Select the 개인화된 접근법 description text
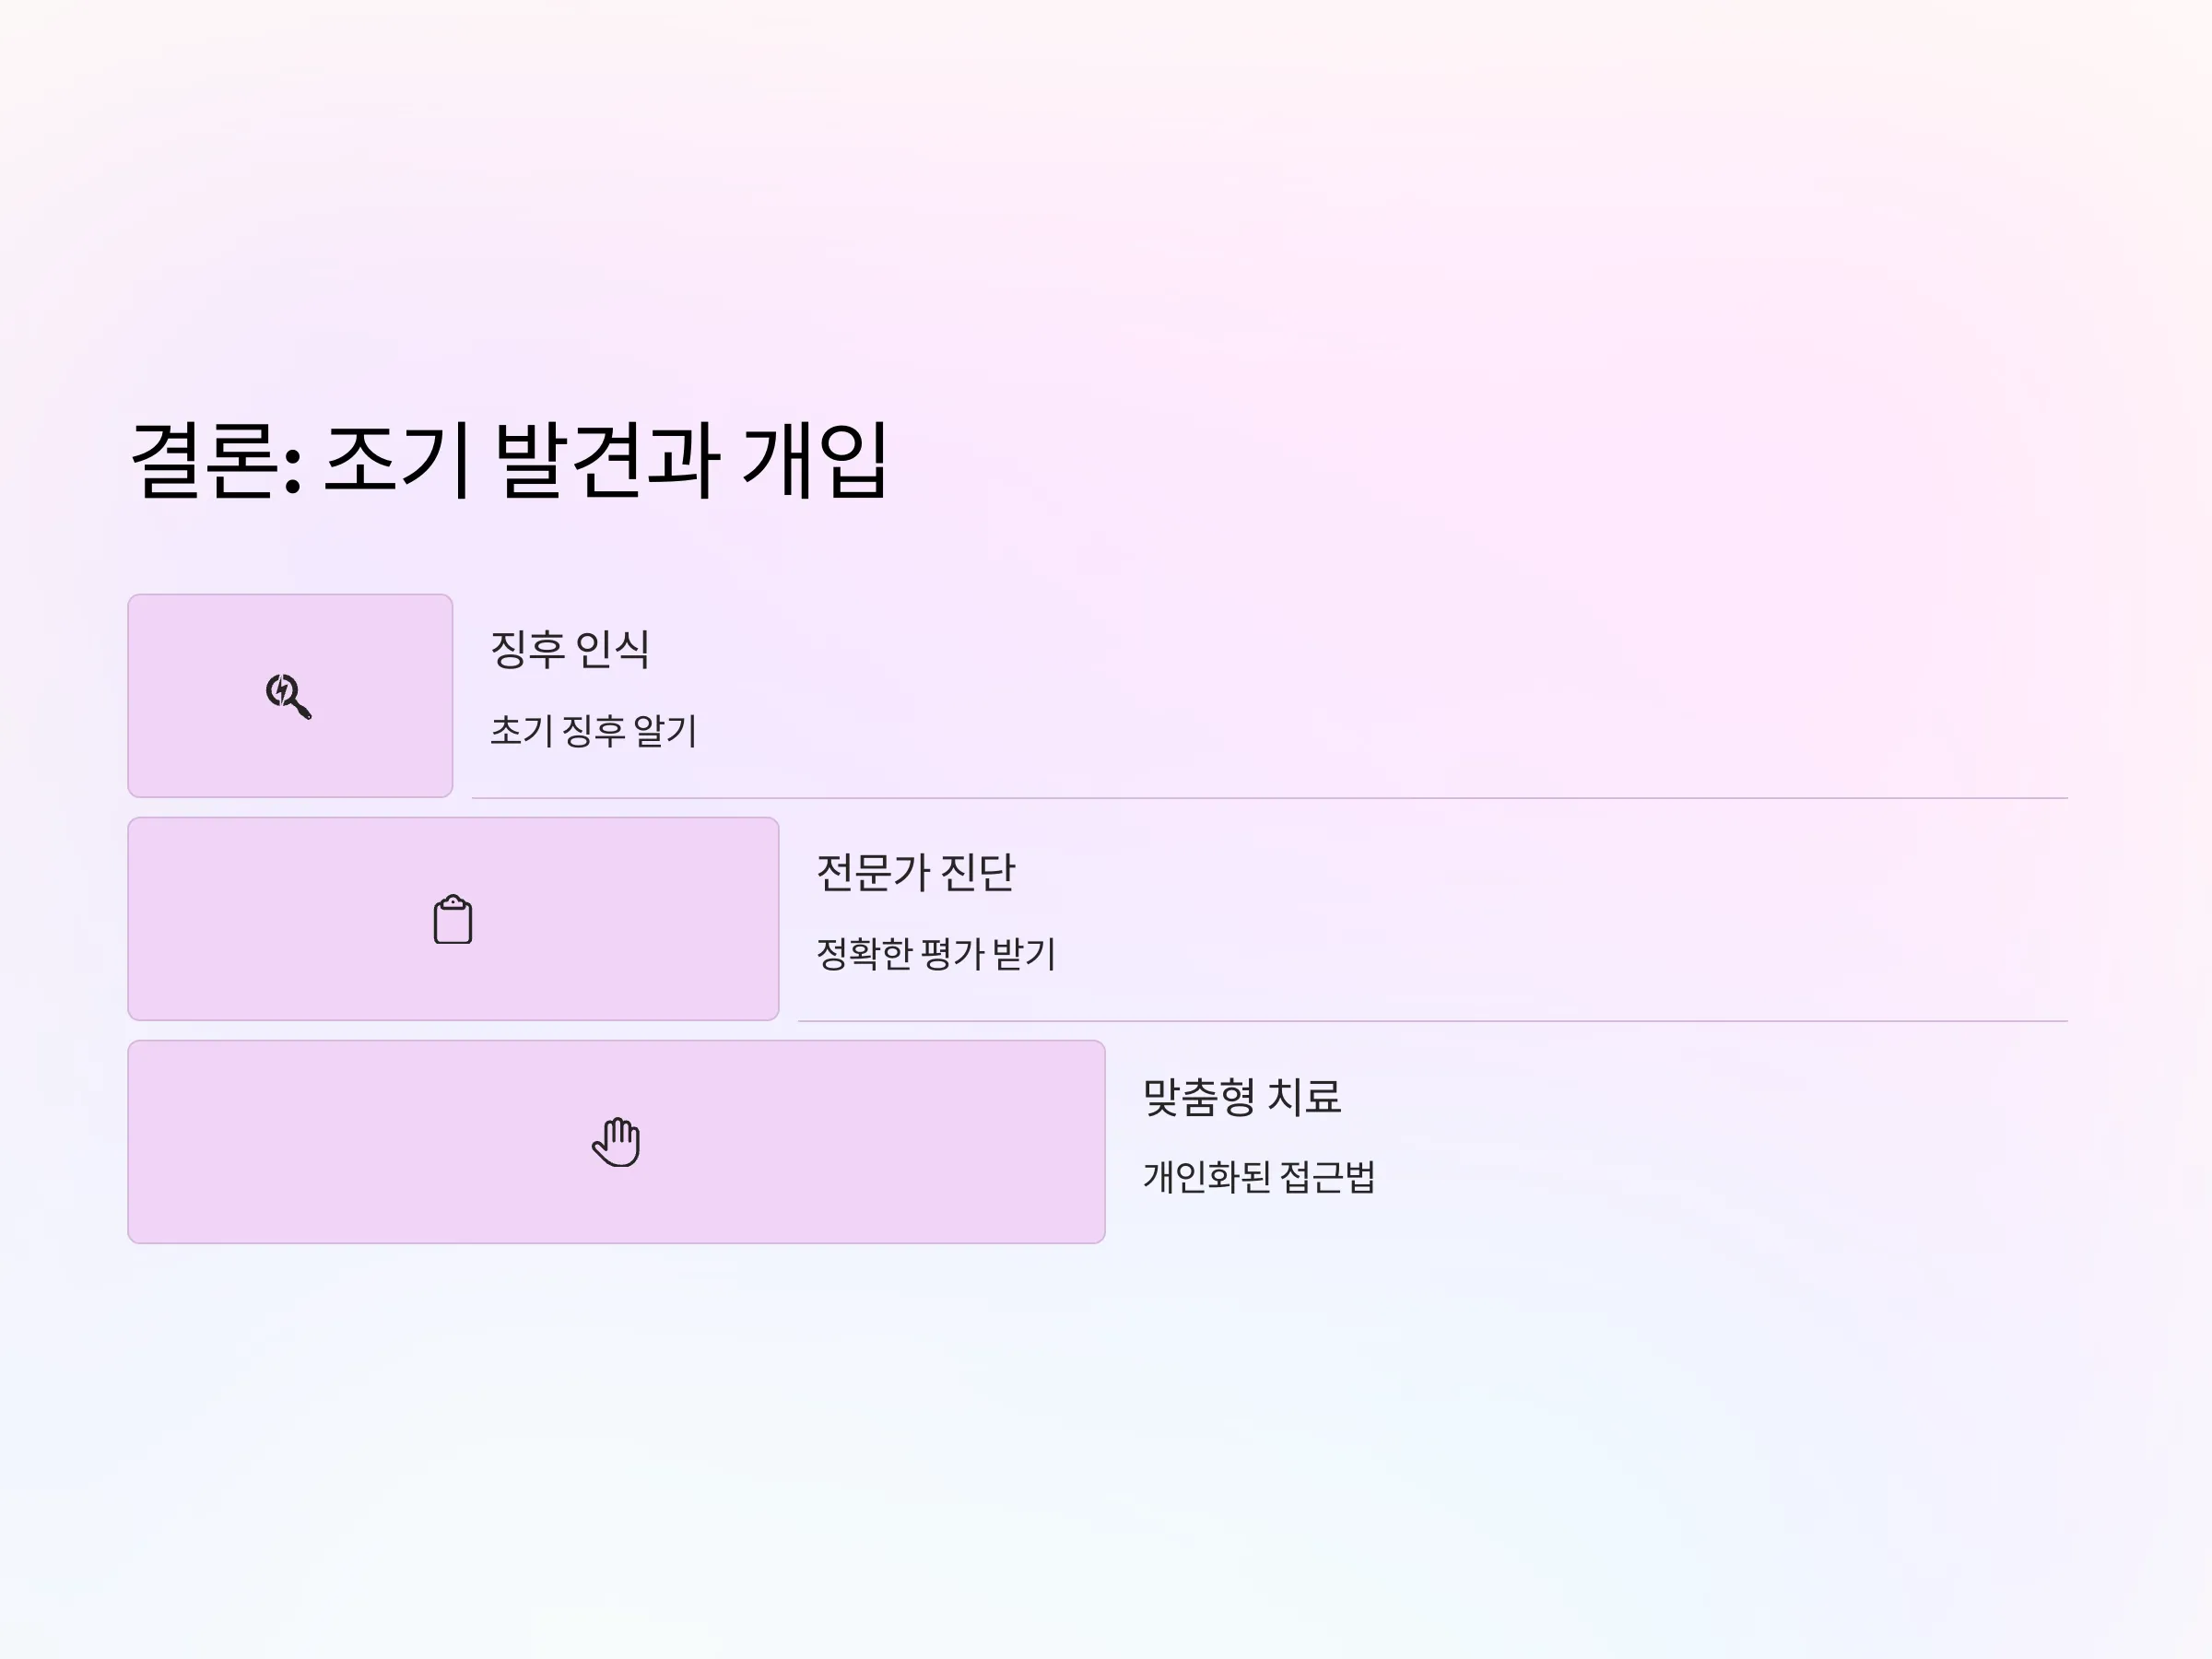 [1259, 1176]
